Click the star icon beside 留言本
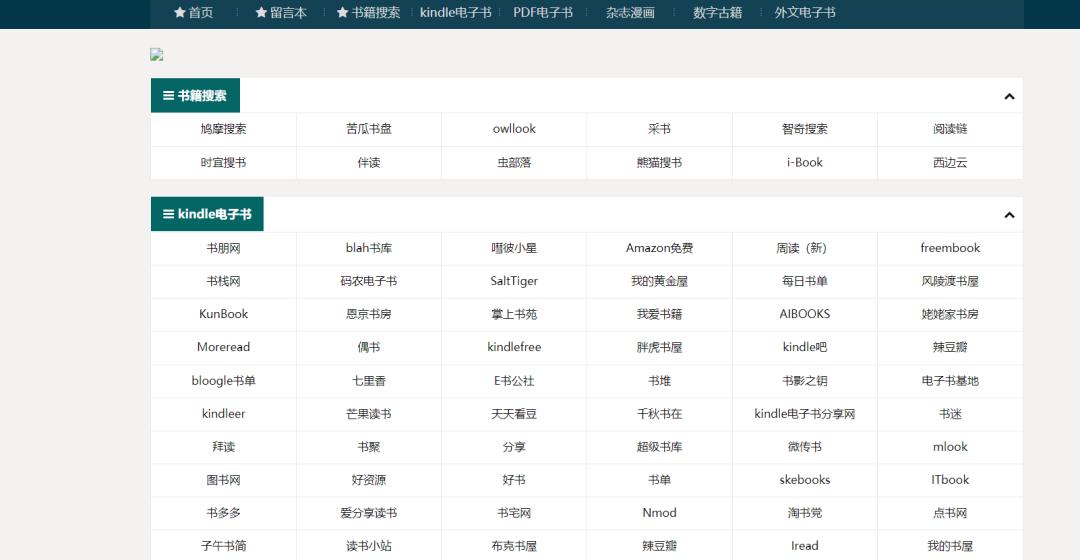 261,12
